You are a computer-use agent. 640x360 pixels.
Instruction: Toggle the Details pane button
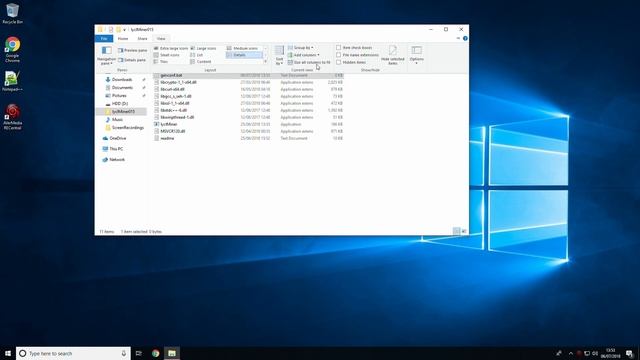click(132, 60)
